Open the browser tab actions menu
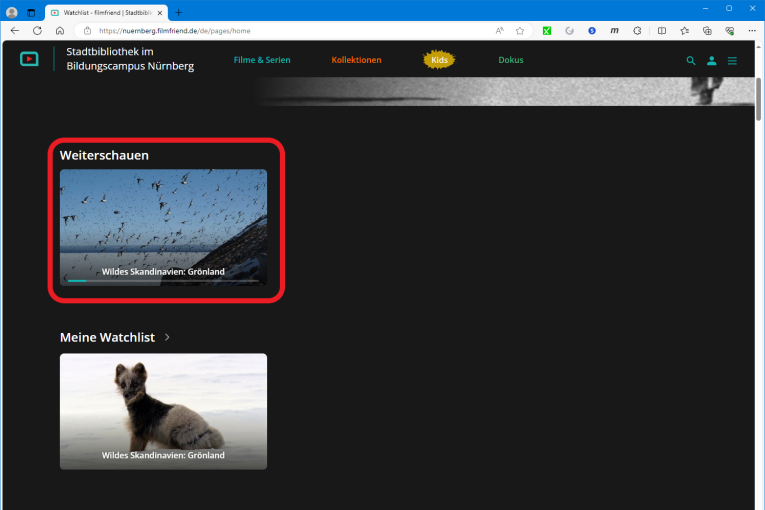765x510 pixels. [31, 12]
